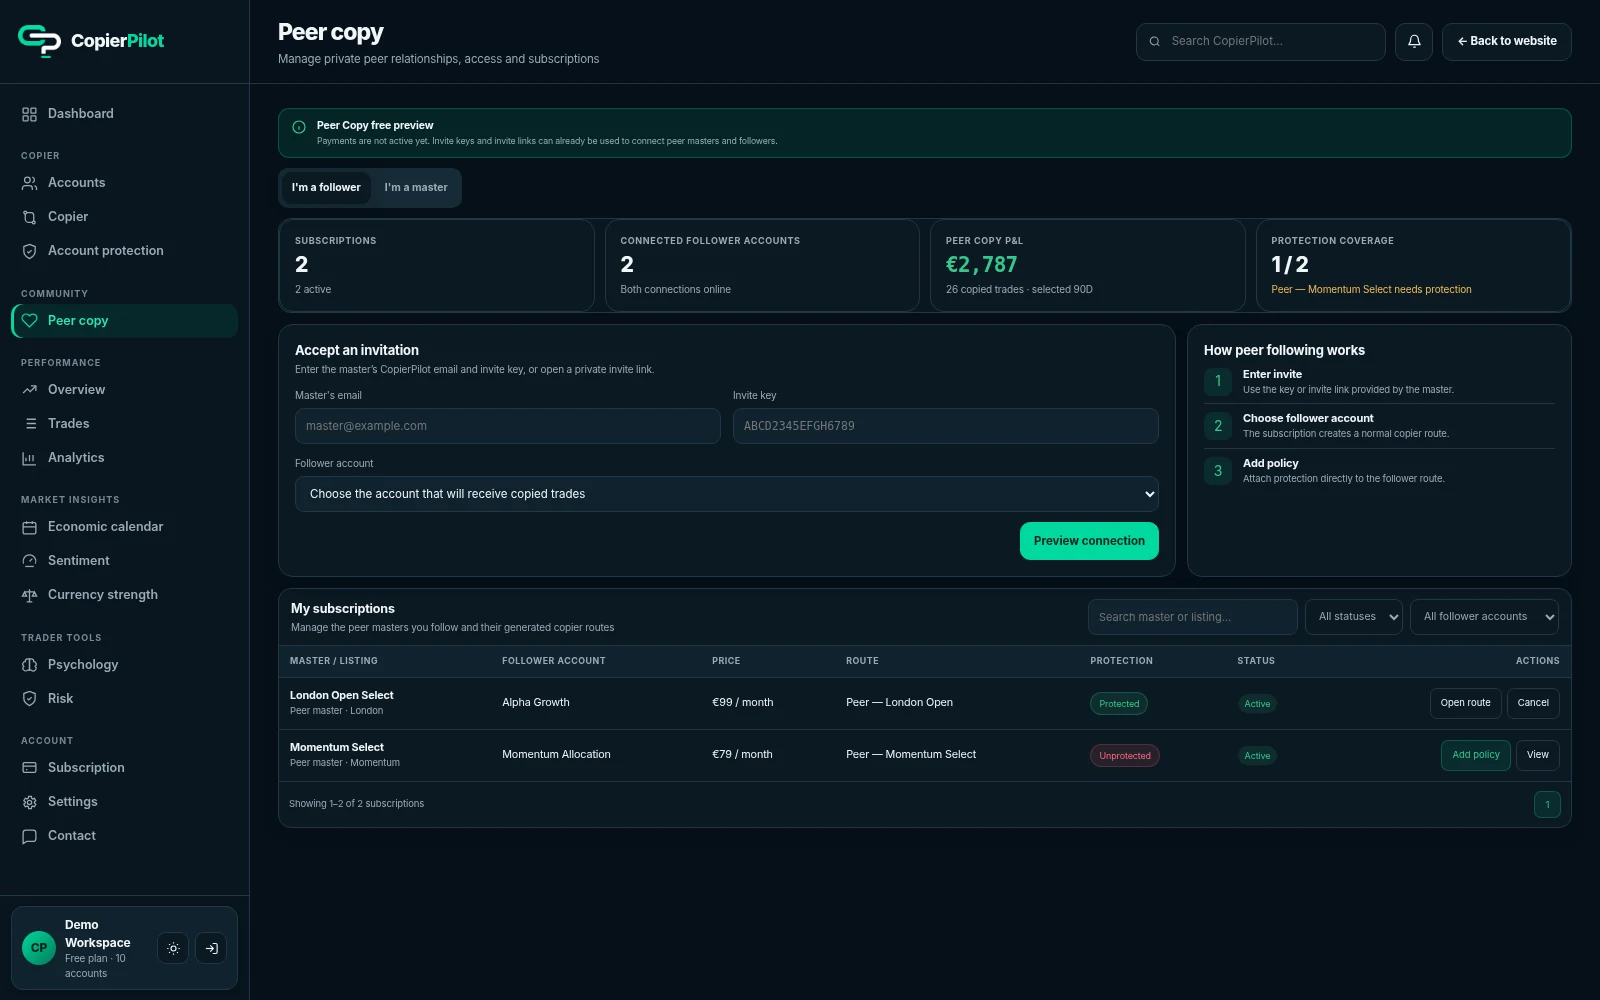Click Active status for Momentum Select
The width and height of the screenshot is (1600, 1000).
coord(1257,756)
